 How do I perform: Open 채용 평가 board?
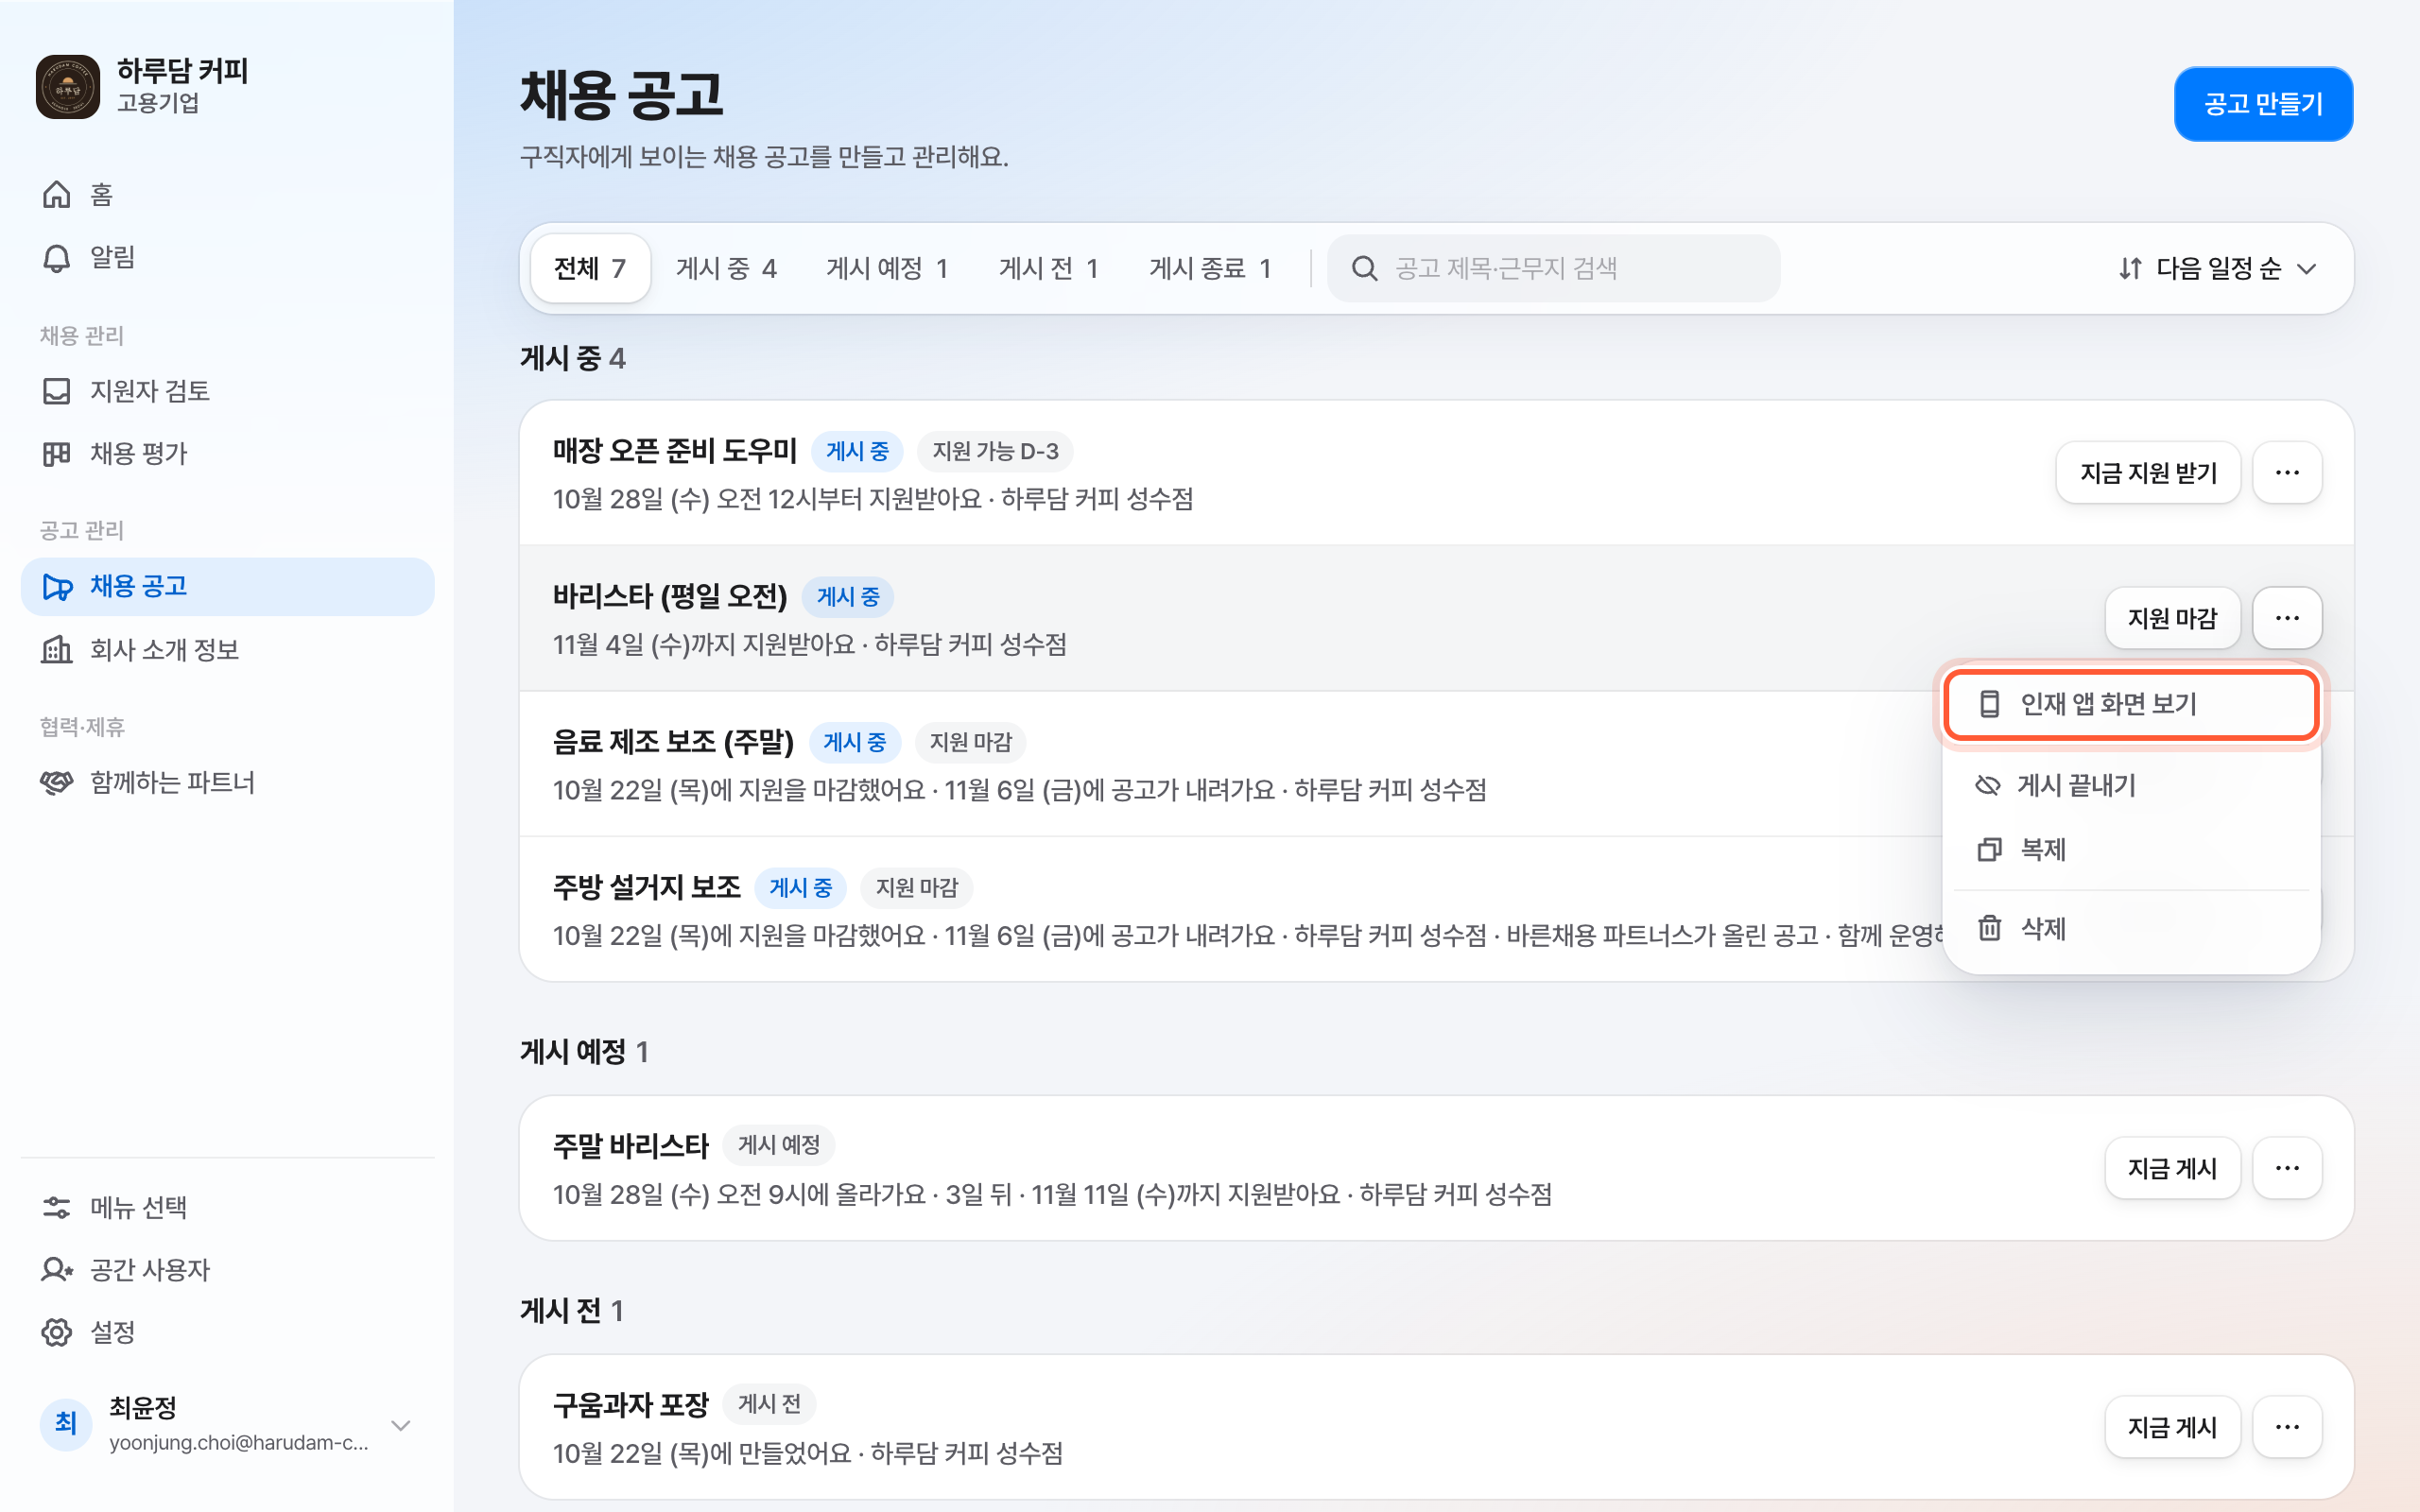point(227,454)
